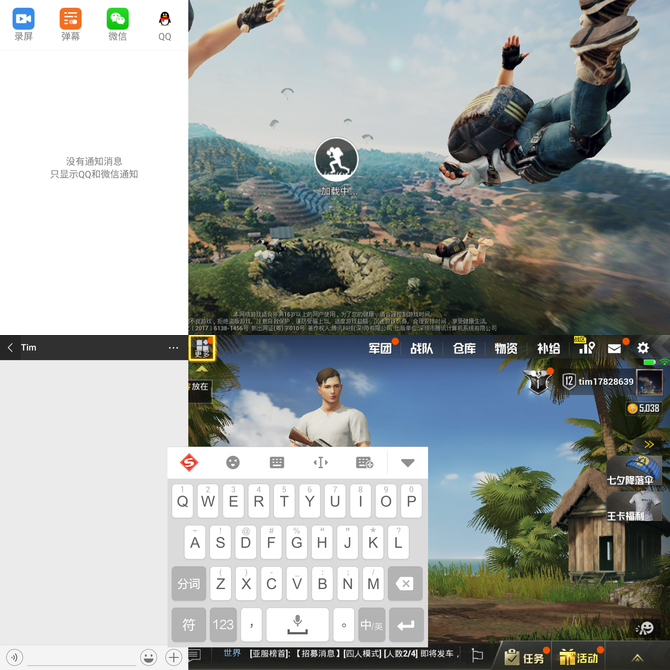
Task: Open keyboard emoji face panel
Action: click(233, 462)
